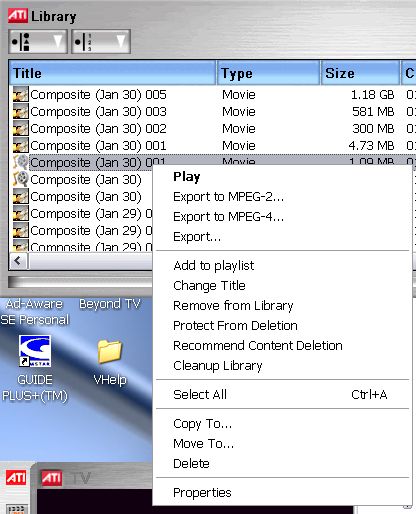416x514 pixels.
Task: Click the ATI logo beside Library title
Action: point(18,16)
